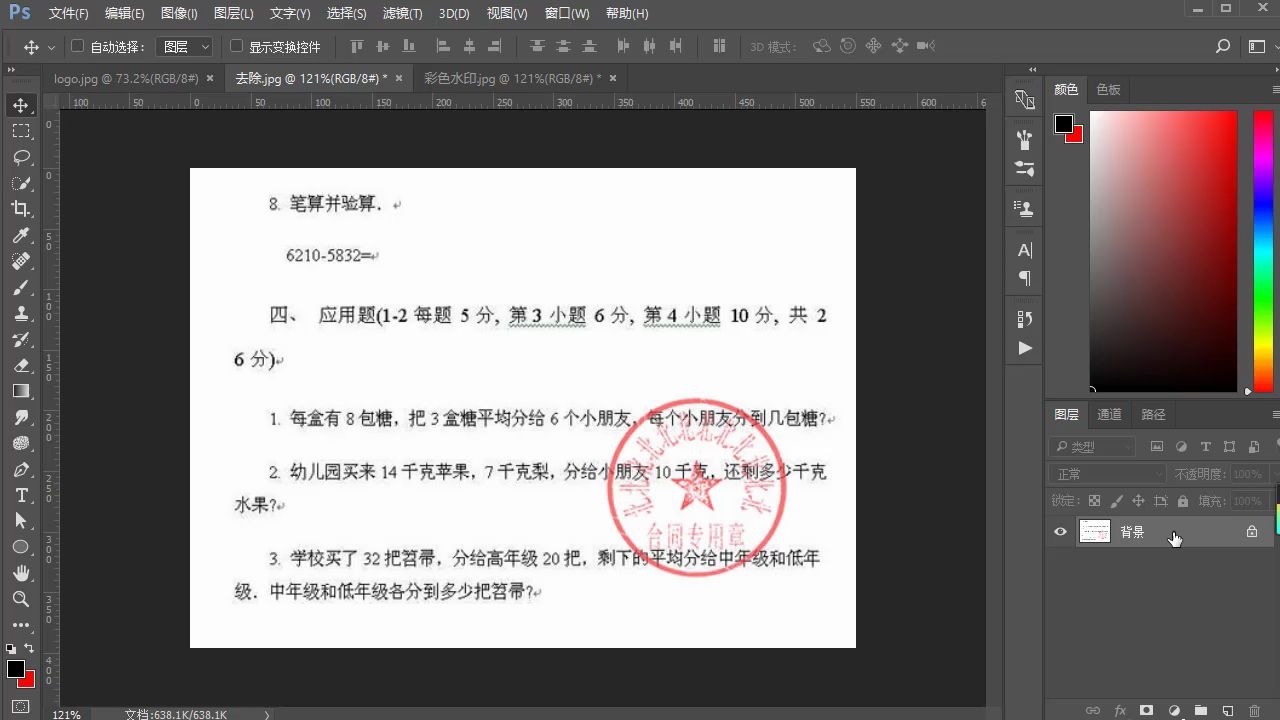This screenshot has height=720, width=1280.
Task: Add a layer mask via bottom icon
Action: (1147, 711)
